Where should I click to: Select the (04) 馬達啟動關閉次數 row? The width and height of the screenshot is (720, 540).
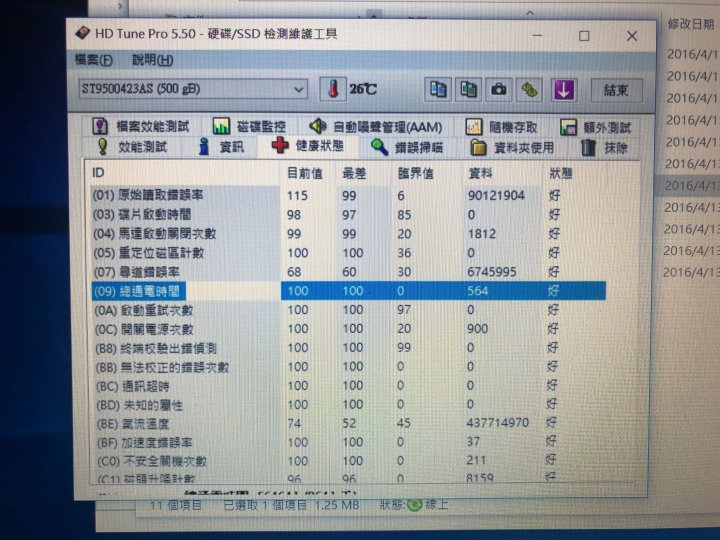348,234
